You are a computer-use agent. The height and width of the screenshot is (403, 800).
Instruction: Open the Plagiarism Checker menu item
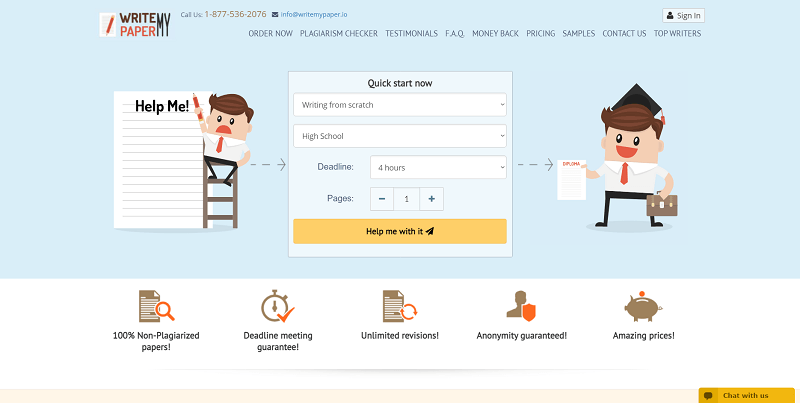(339, 33)
